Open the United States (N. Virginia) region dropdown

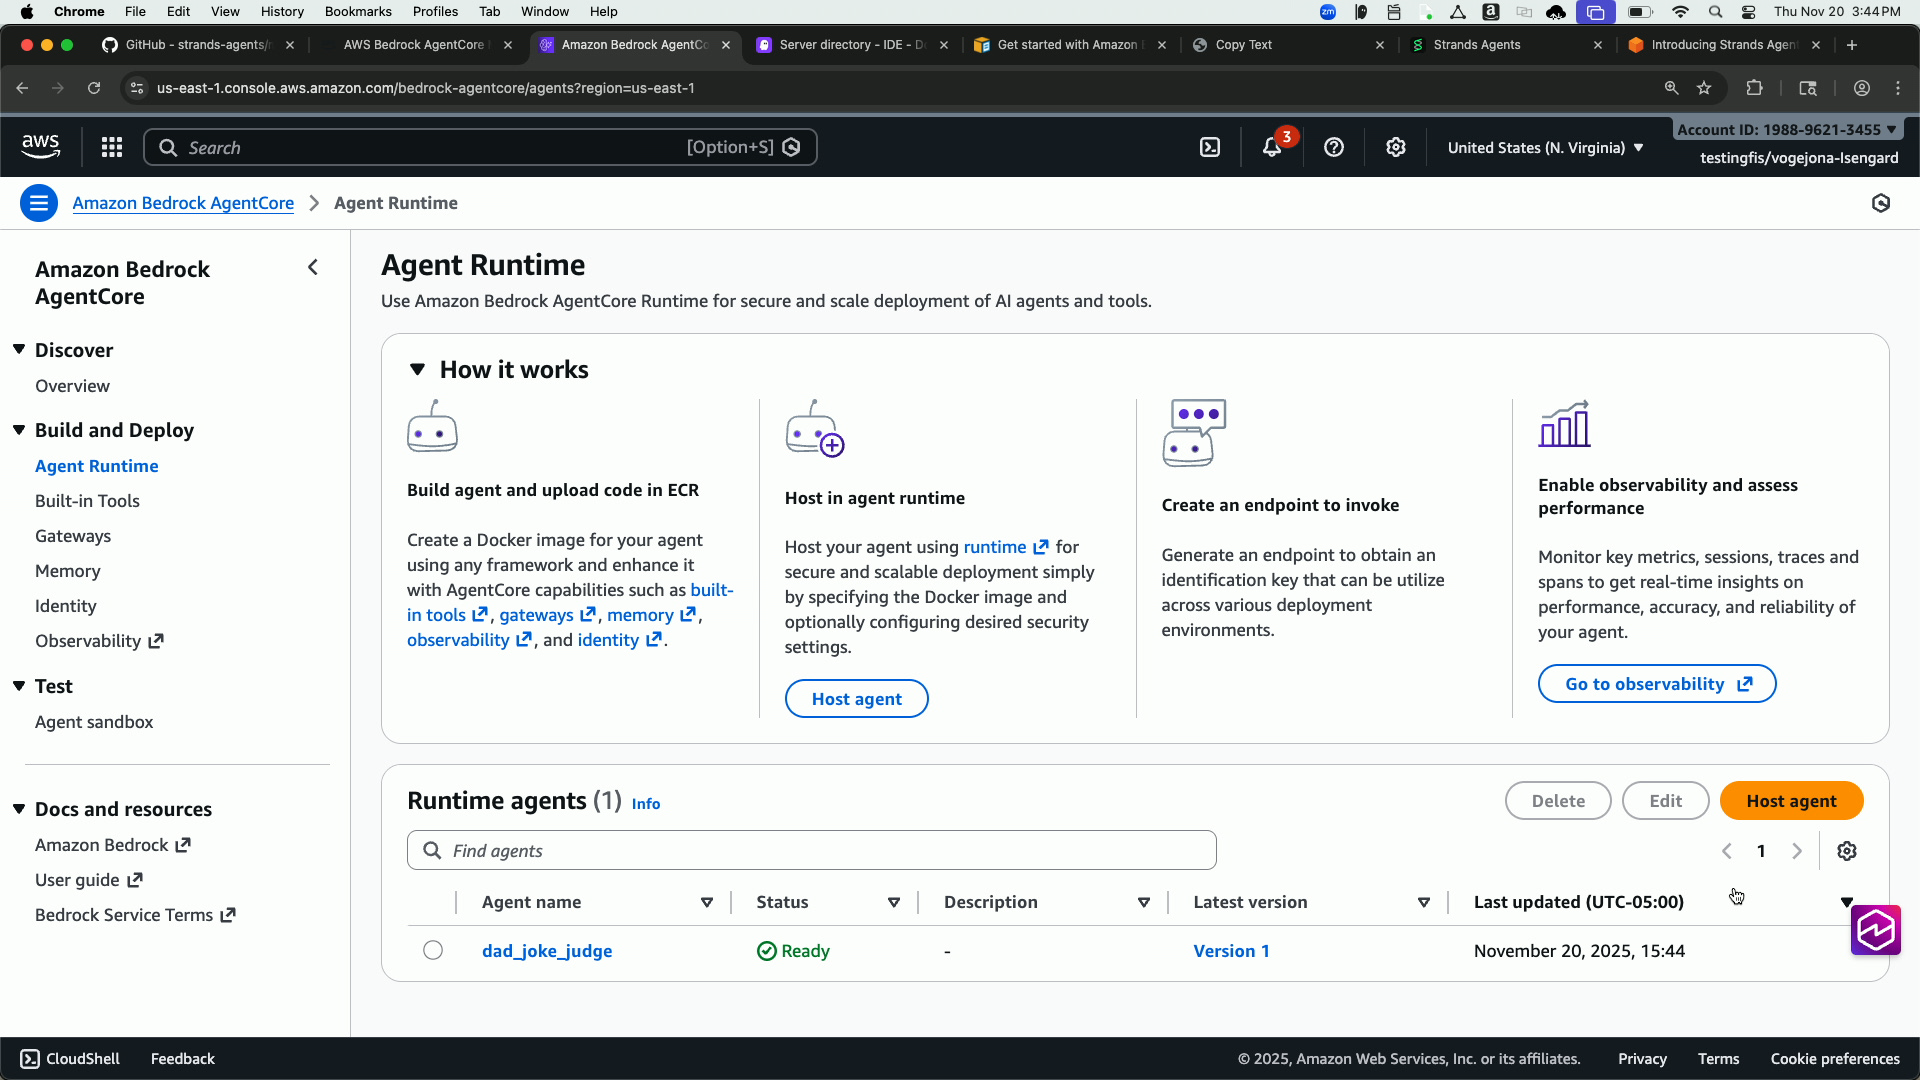[x=1546, y=148]
